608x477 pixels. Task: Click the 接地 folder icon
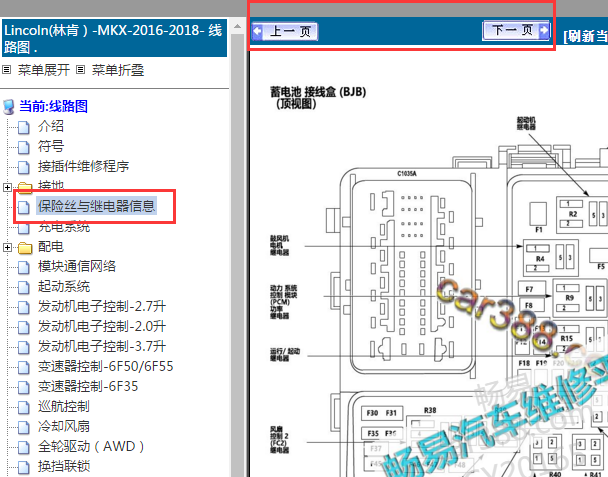click(25, 188)
